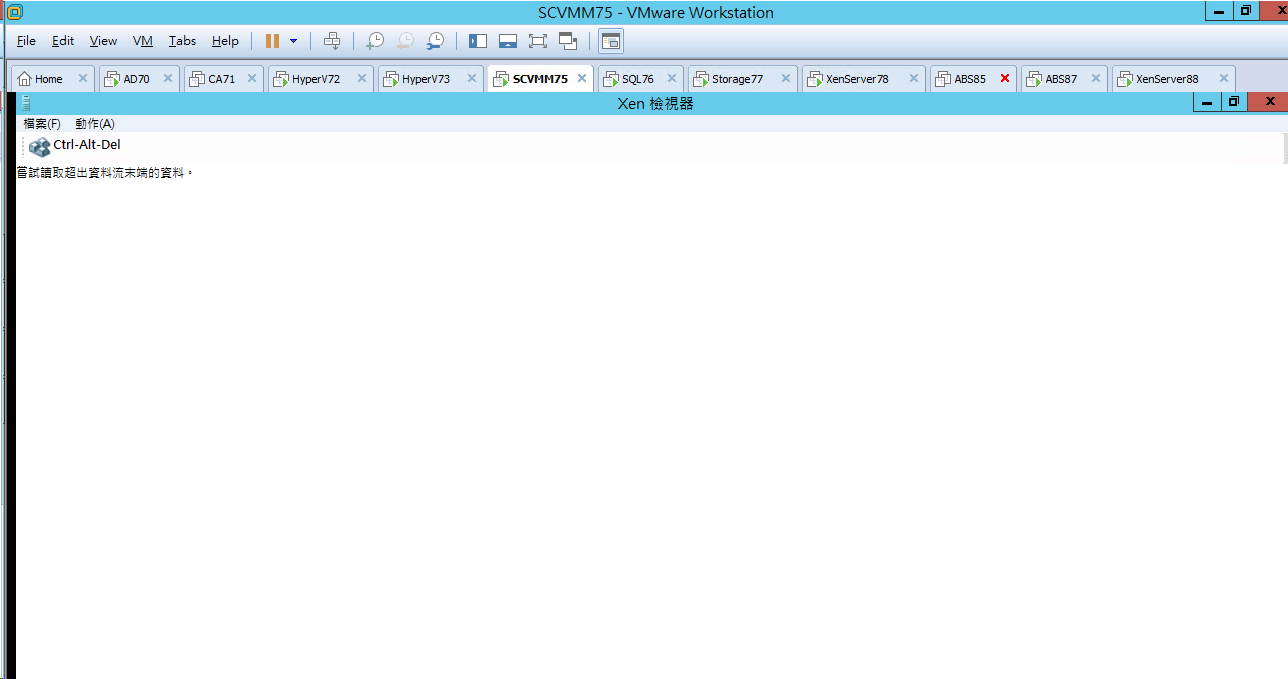Switch to Unity mode icon
1288x679 pixels.
pos(569,41)
